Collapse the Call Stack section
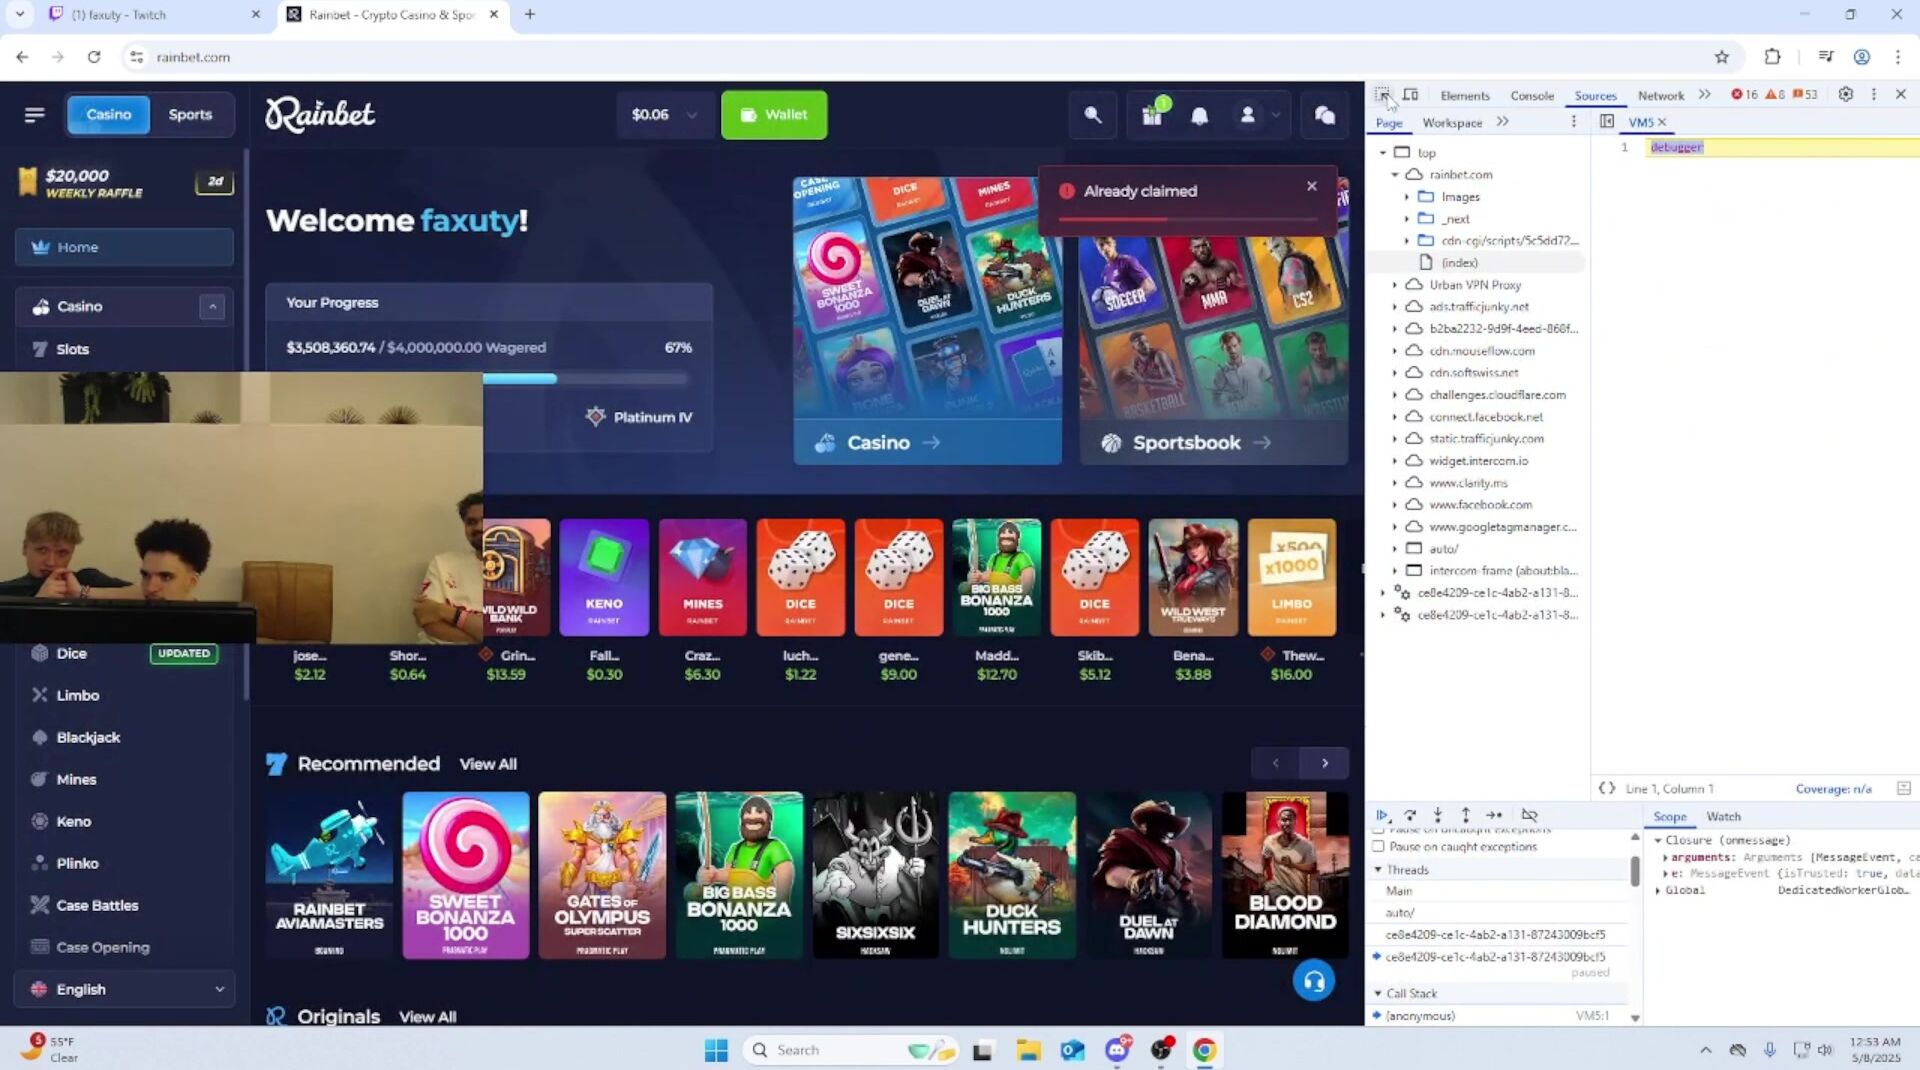1920x1070 pixels. point(1378,994)
